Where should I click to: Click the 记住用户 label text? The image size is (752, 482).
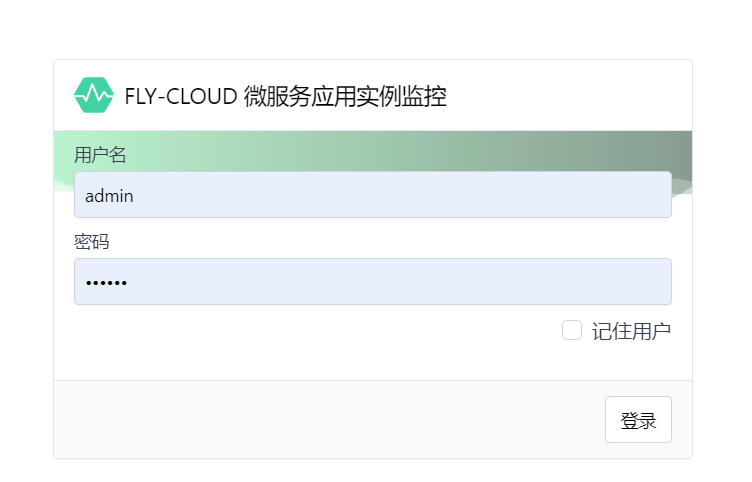click(x=631, y=331)
